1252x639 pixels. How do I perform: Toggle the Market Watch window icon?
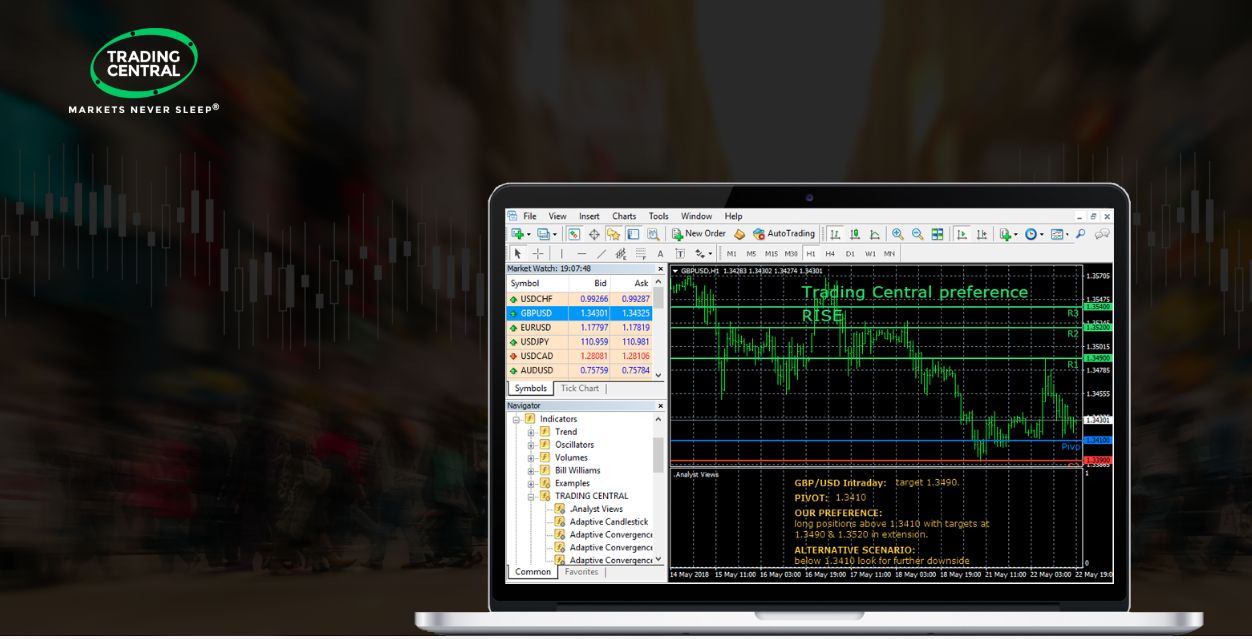tap(574, 234)
